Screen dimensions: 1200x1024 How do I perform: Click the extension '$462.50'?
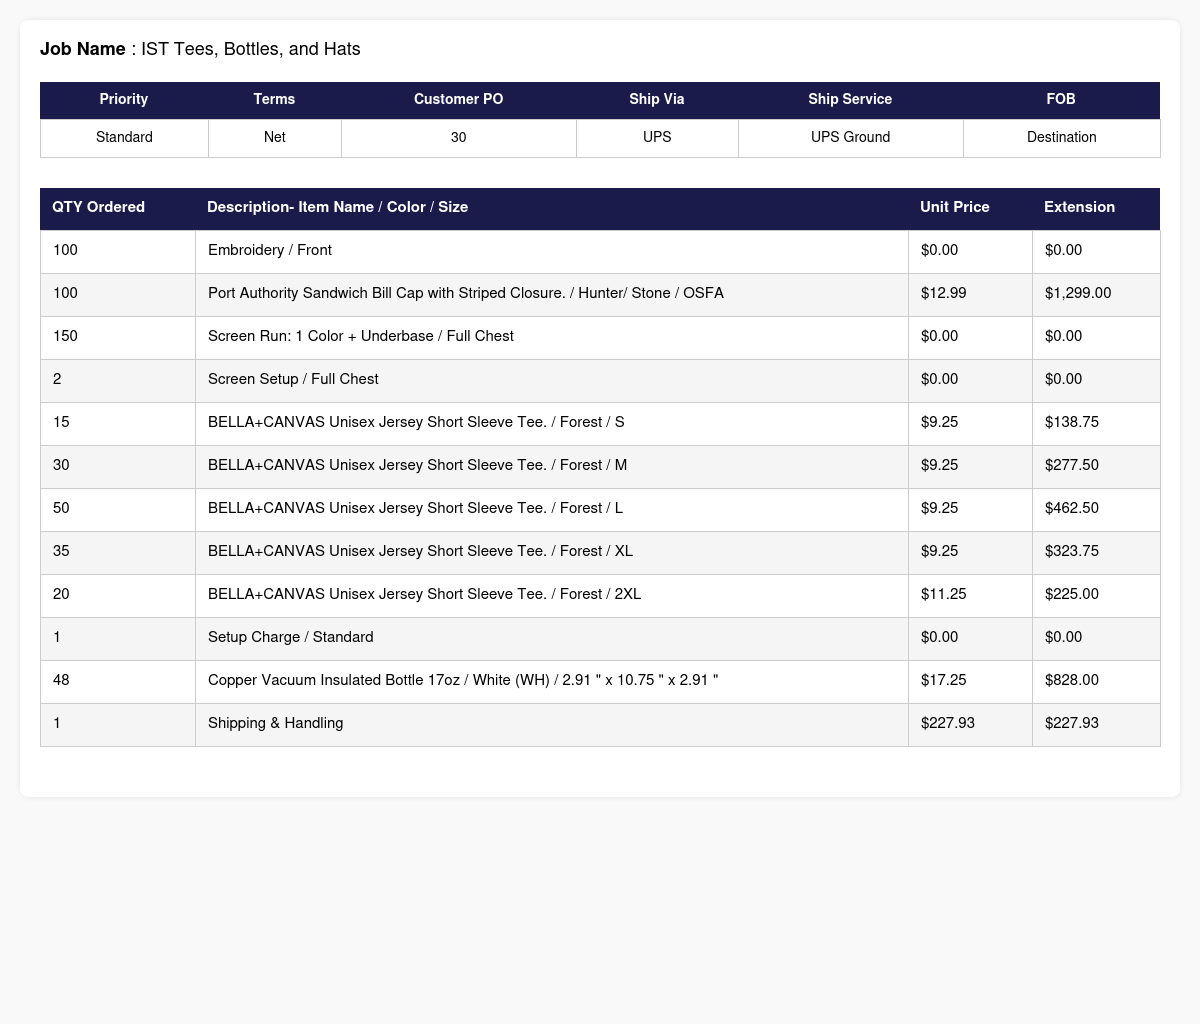pos(1072,508)
